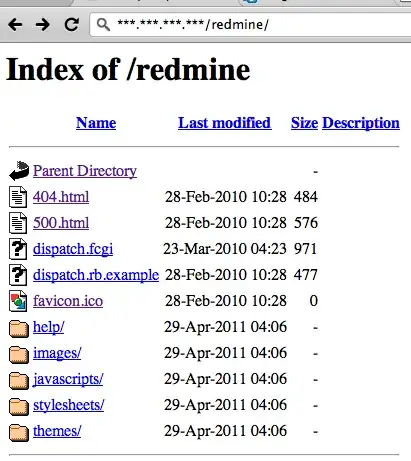
Task: Click the folder icon beside stylesheets/
Action: [19, 407]
